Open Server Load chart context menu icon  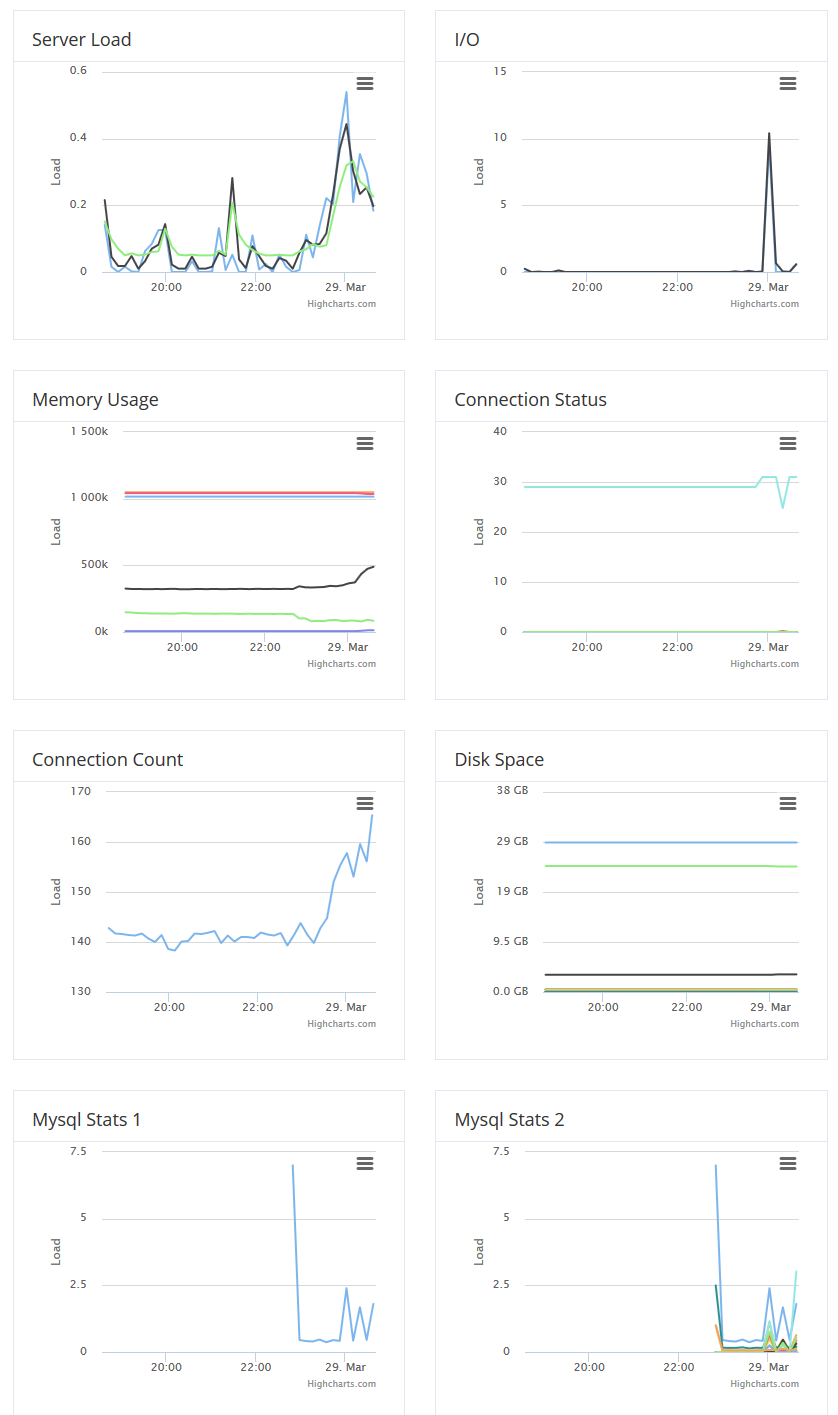(x=365, y=84)
